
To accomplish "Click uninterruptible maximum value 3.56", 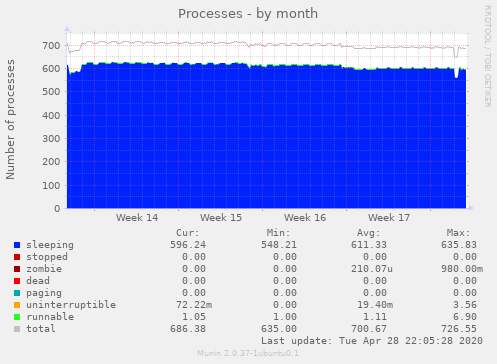I will click(465, 305).
